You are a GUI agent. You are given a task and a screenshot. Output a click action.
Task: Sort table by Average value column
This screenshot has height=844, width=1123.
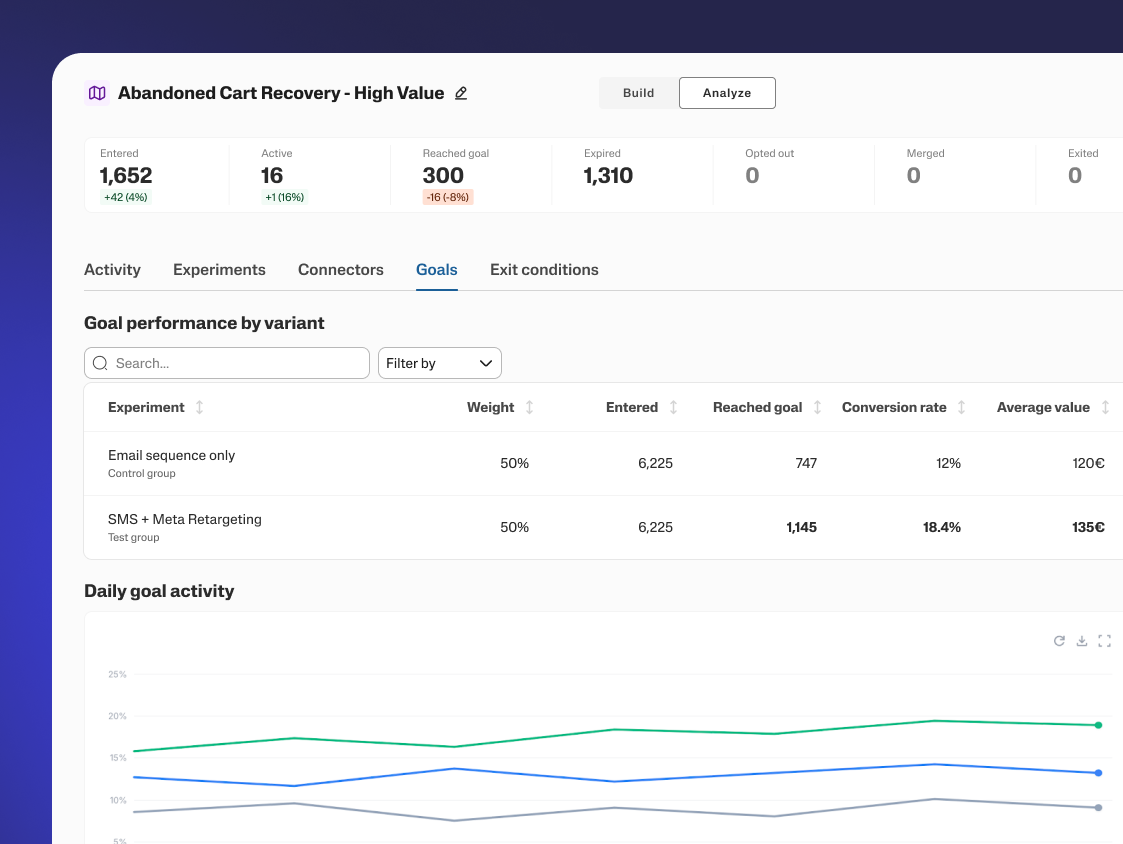[1105, 407]
